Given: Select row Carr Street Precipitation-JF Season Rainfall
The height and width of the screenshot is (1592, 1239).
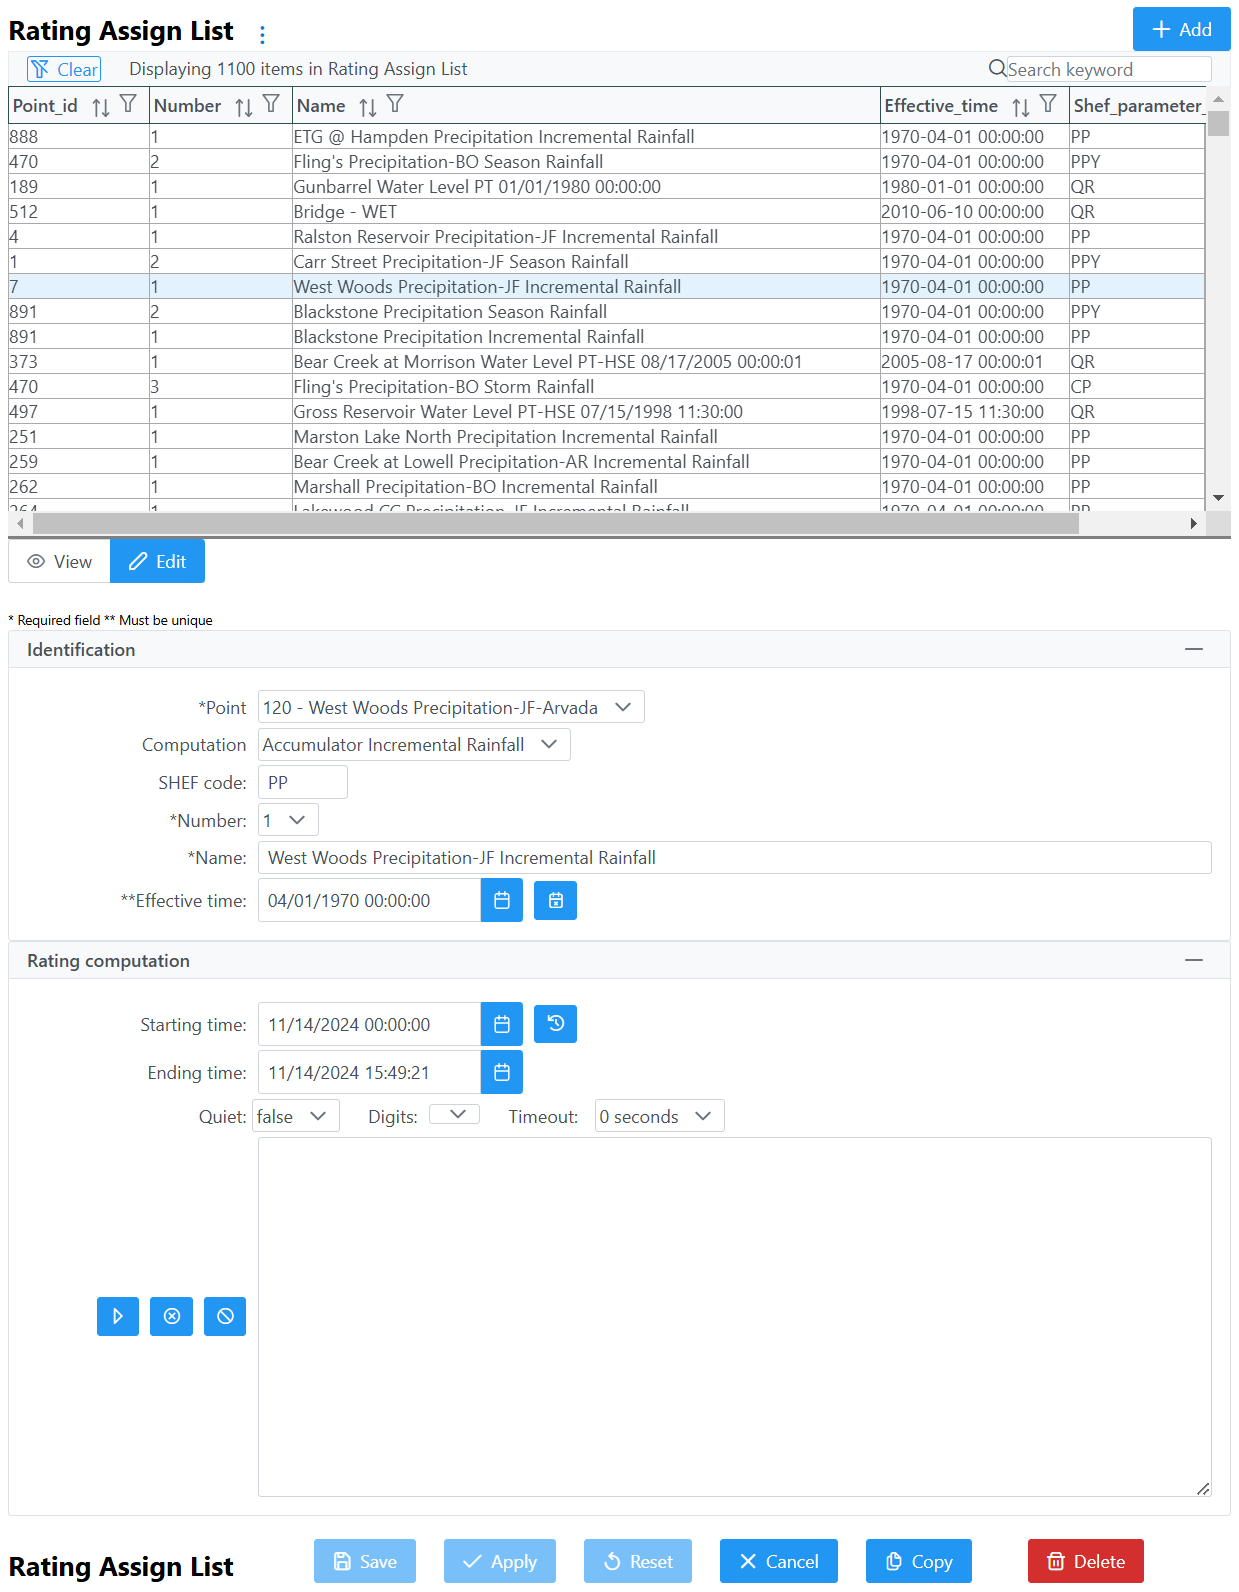Looking at the screenshot, I should coord(606,262).
